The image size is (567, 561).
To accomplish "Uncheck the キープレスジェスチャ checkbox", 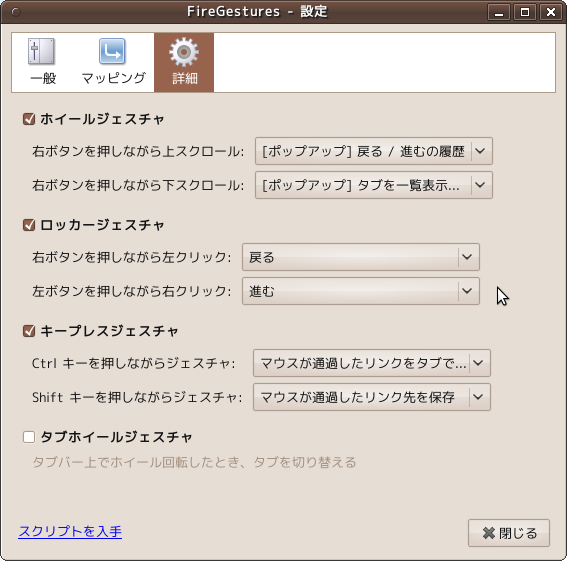I will point(29,331).
